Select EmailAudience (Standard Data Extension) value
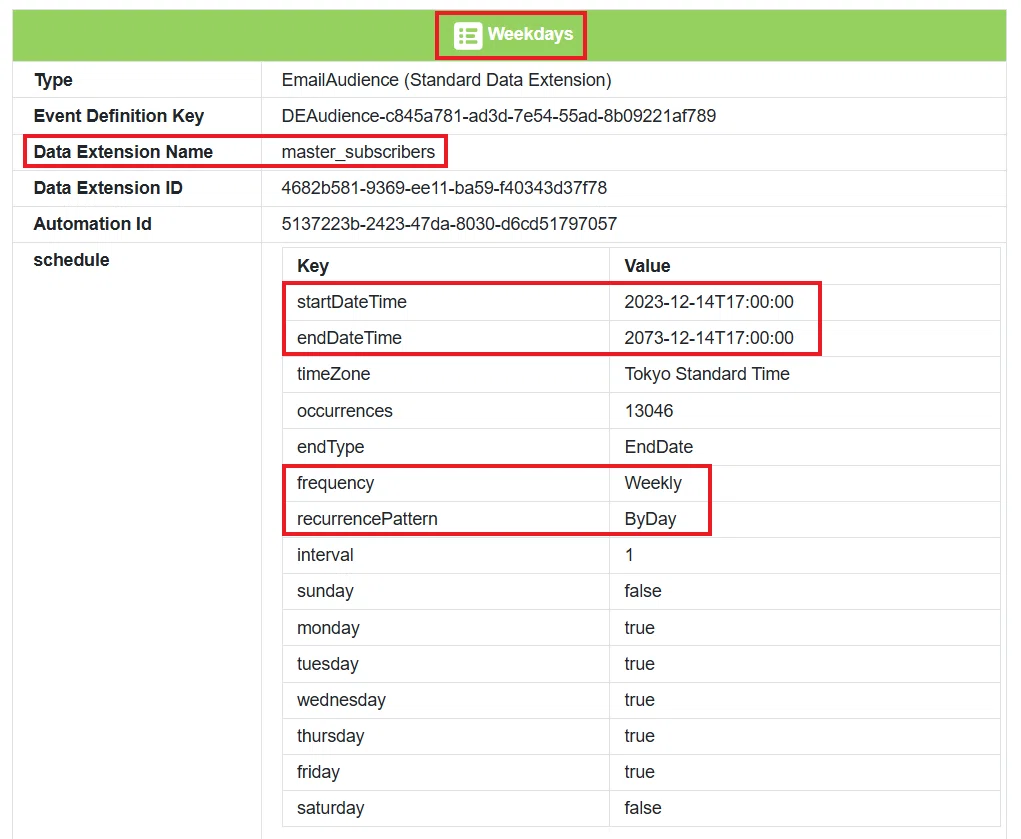Screen dimensions: 1021x839 tap(446, 80)
